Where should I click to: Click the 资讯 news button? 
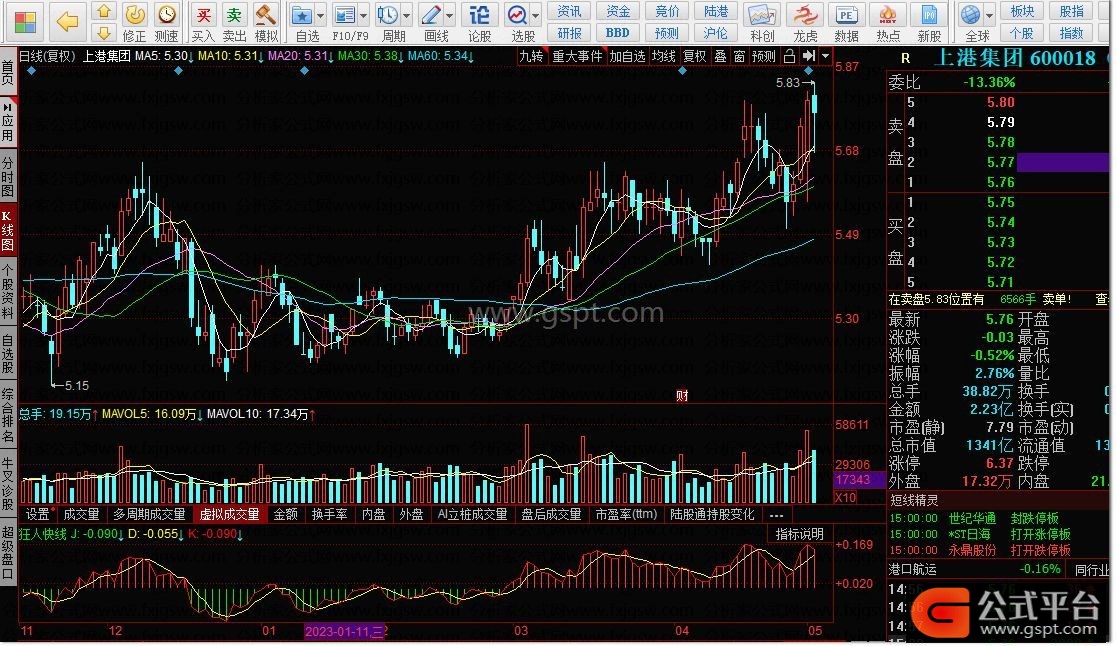point(569,11)
